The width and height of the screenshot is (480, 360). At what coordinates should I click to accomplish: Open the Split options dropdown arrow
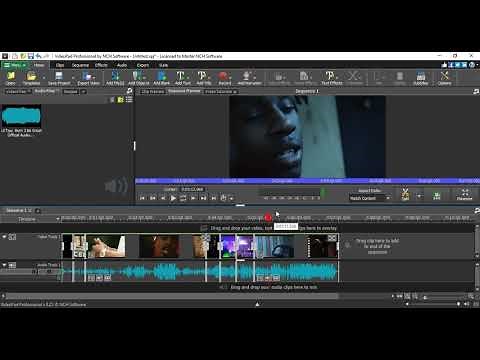pyautogui.click(x=419, y=196)
